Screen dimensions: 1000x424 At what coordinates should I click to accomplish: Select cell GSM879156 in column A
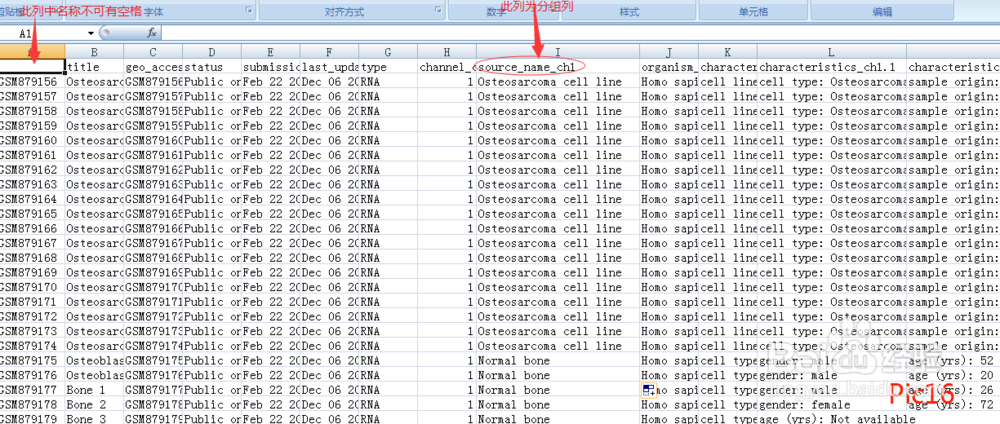pos(33,82)
